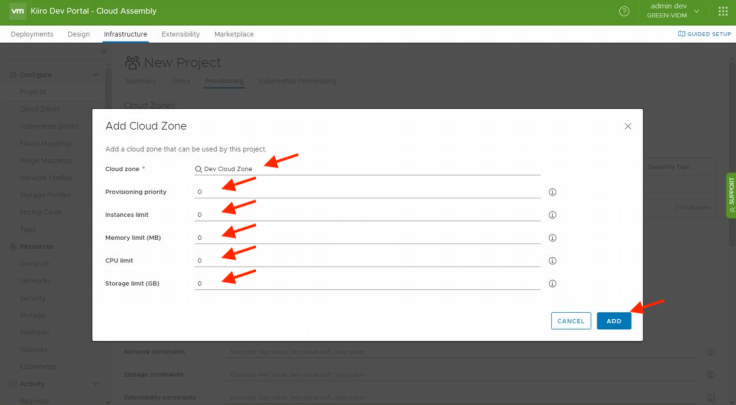Show info for Network constraints
This screenshot has width=736, height=405.
click(x=711, y=352)
